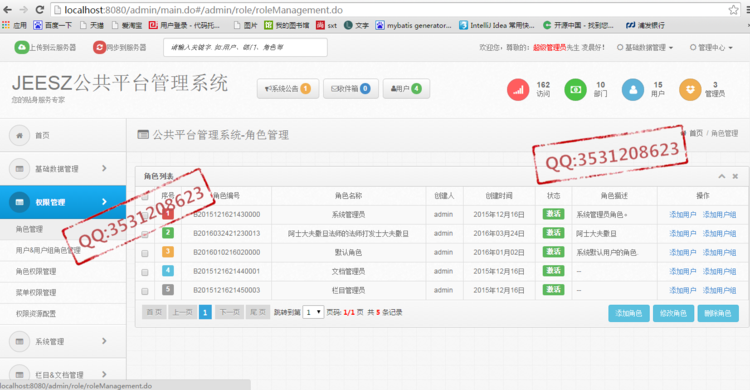
Task: Click the green departments statistics icon
Action: click(575, 89)
